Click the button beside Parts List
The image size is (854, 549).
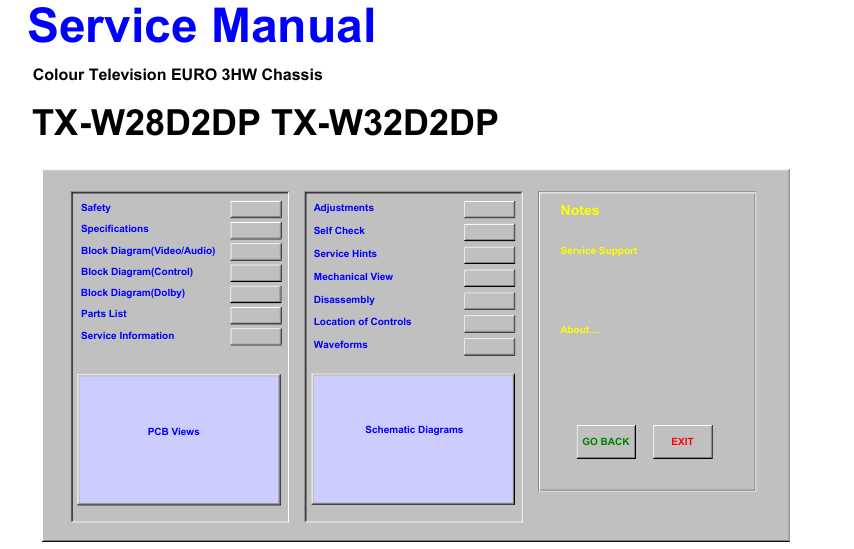255,315
